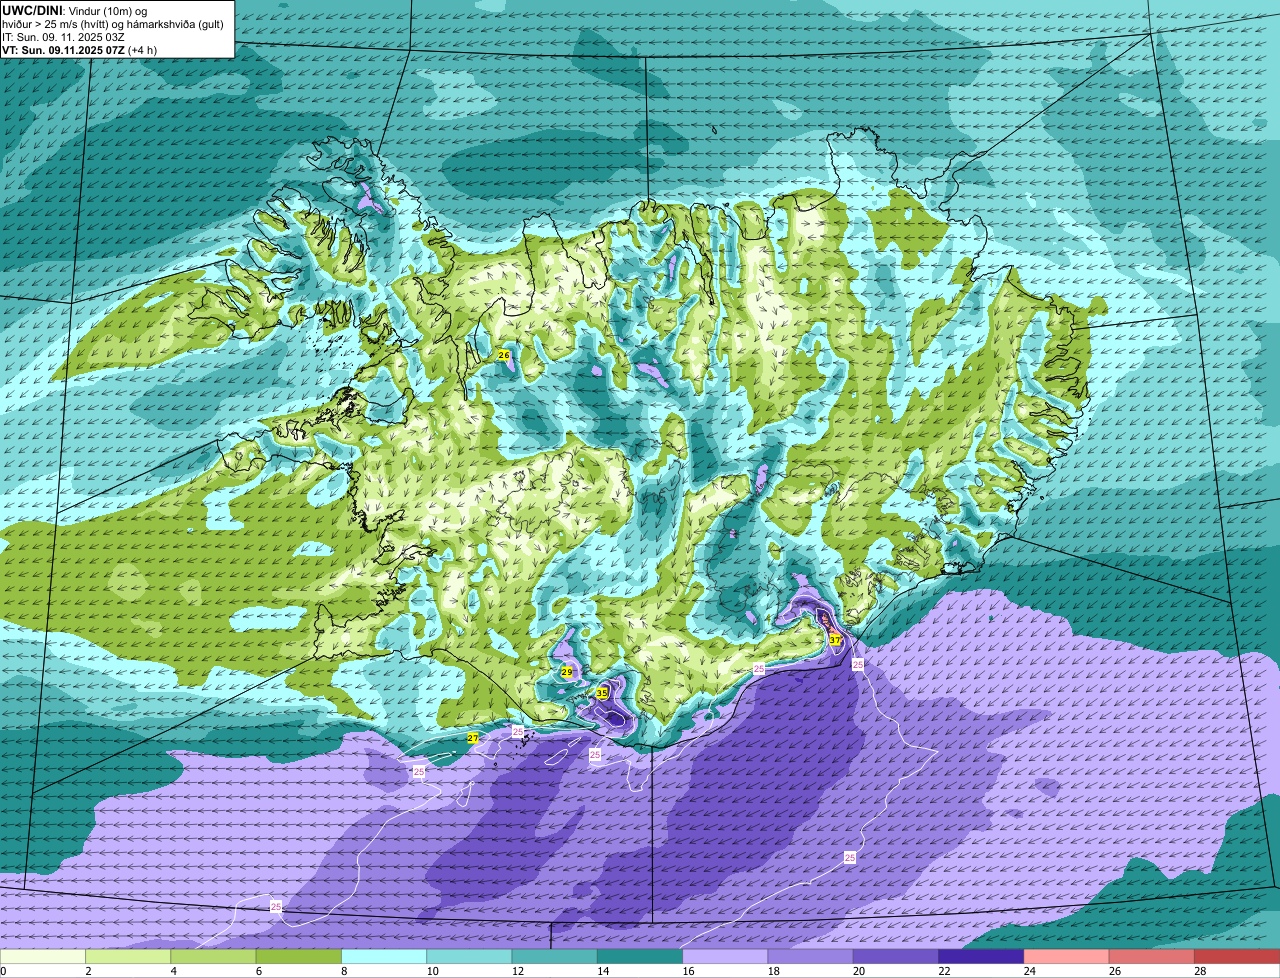Select the medium purple 20–22 legend swatch
This screenshot has height=978, width=1280.
(896, 956)
